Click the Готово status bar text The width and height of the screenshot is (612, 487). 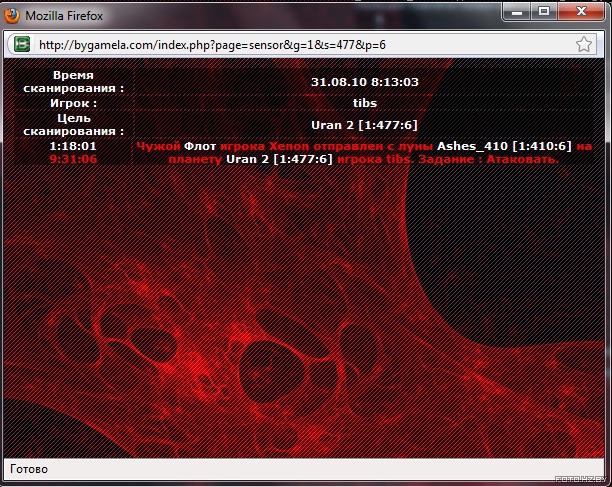pos(29,469)
